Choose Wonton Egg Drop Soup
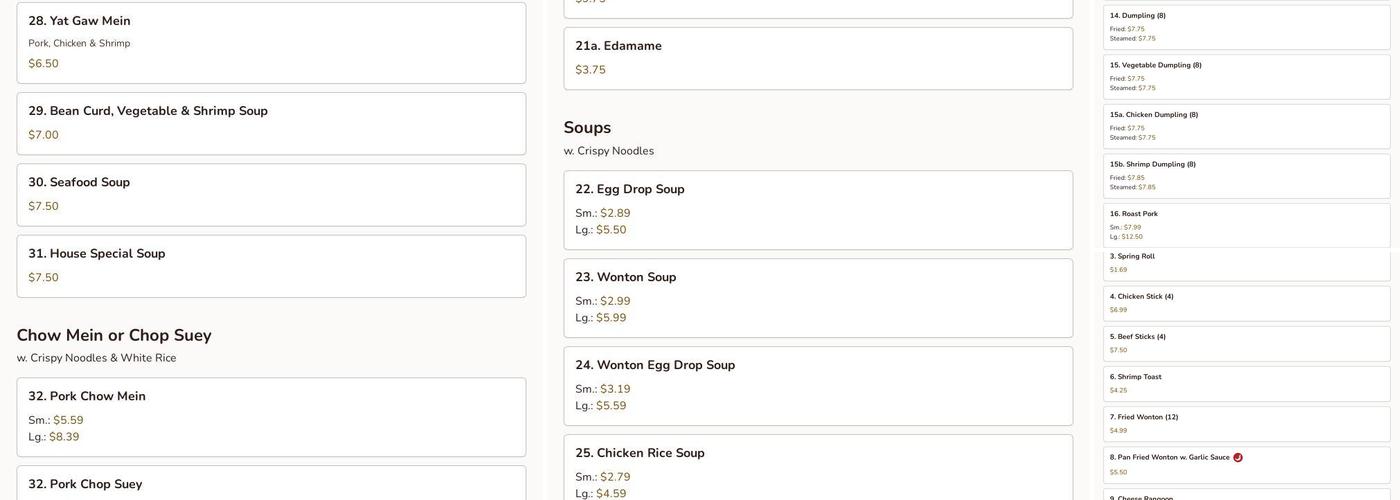 (818, 386)
